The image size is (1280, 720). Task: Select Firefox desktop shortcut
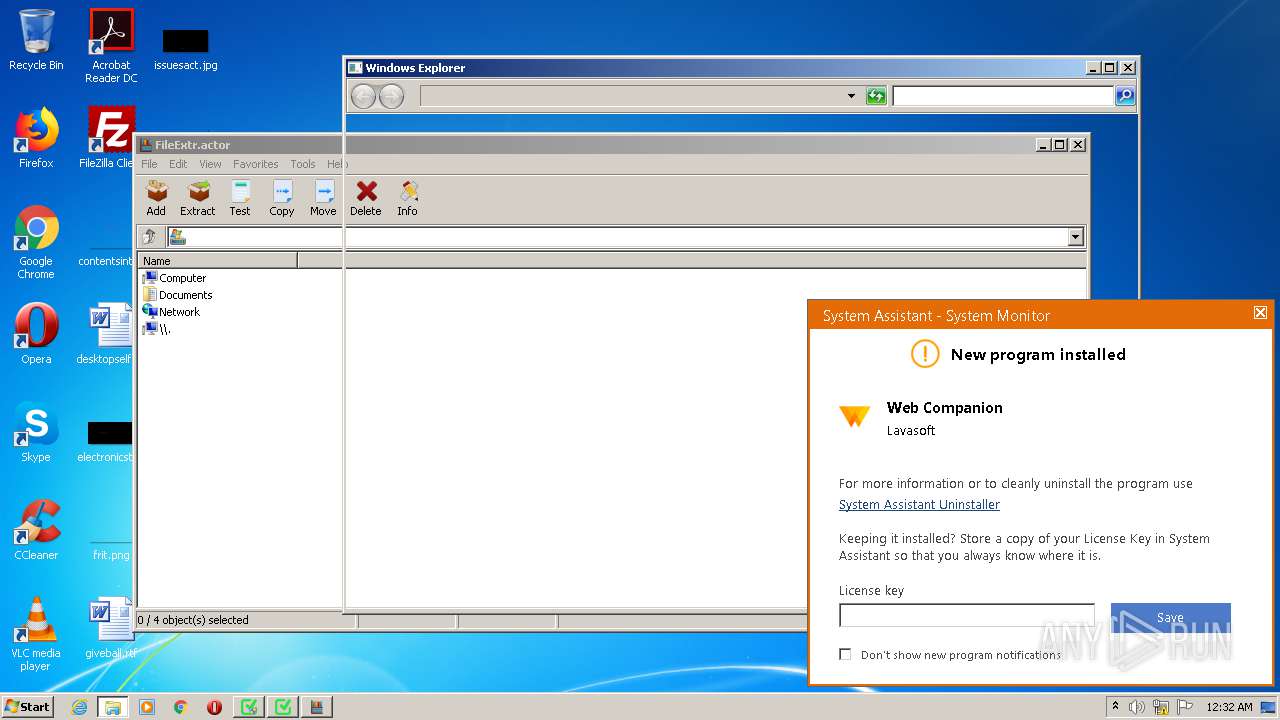(x=36, y=138)
